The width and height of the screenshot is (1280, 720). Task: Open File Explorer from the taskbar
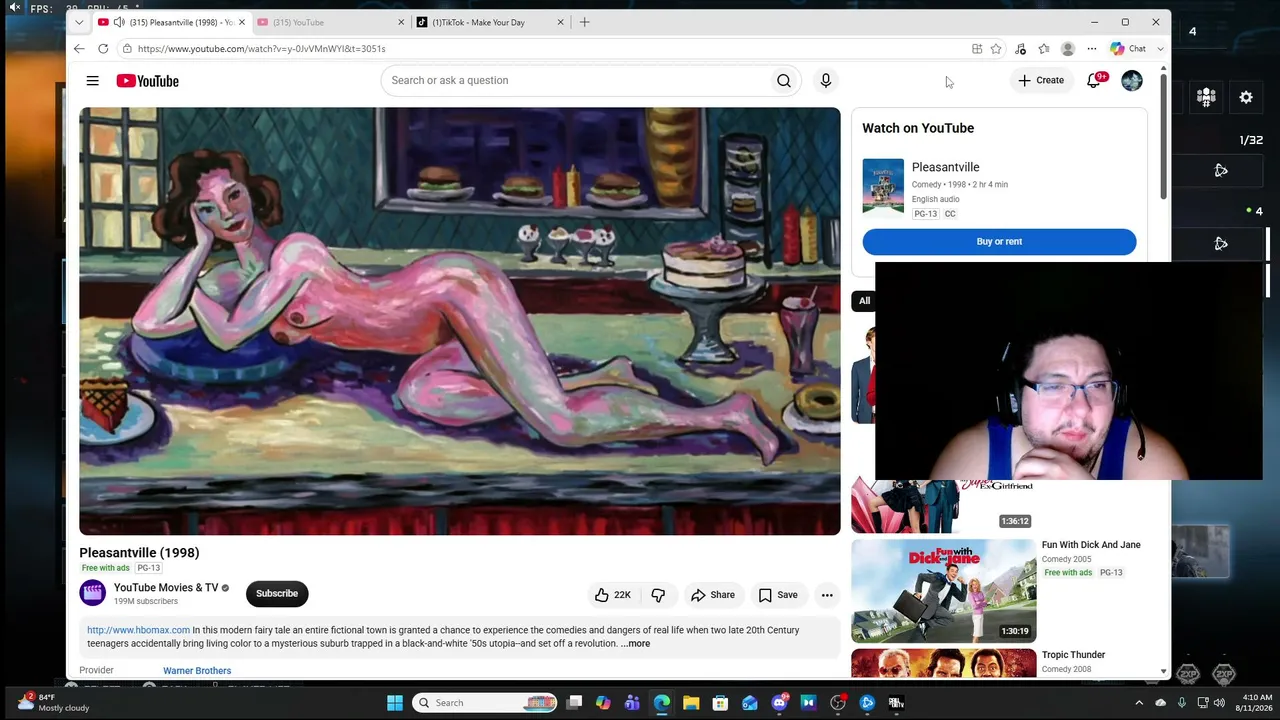point(691,703)
